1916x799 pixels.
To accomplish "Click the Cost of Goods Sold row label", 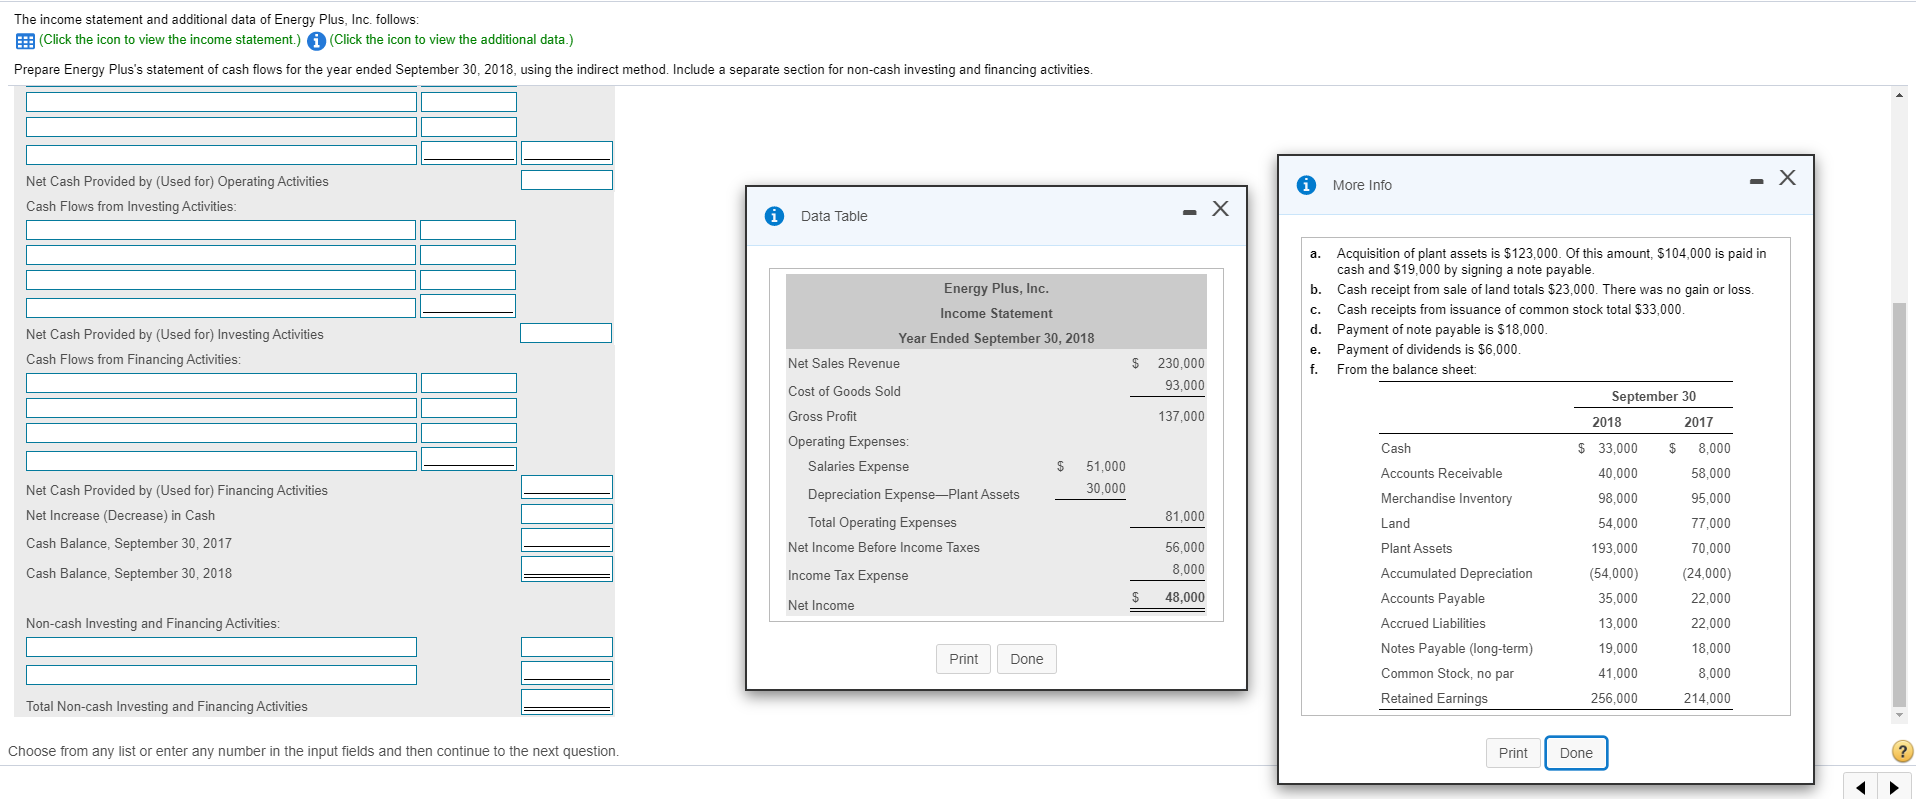I will 844,391.
